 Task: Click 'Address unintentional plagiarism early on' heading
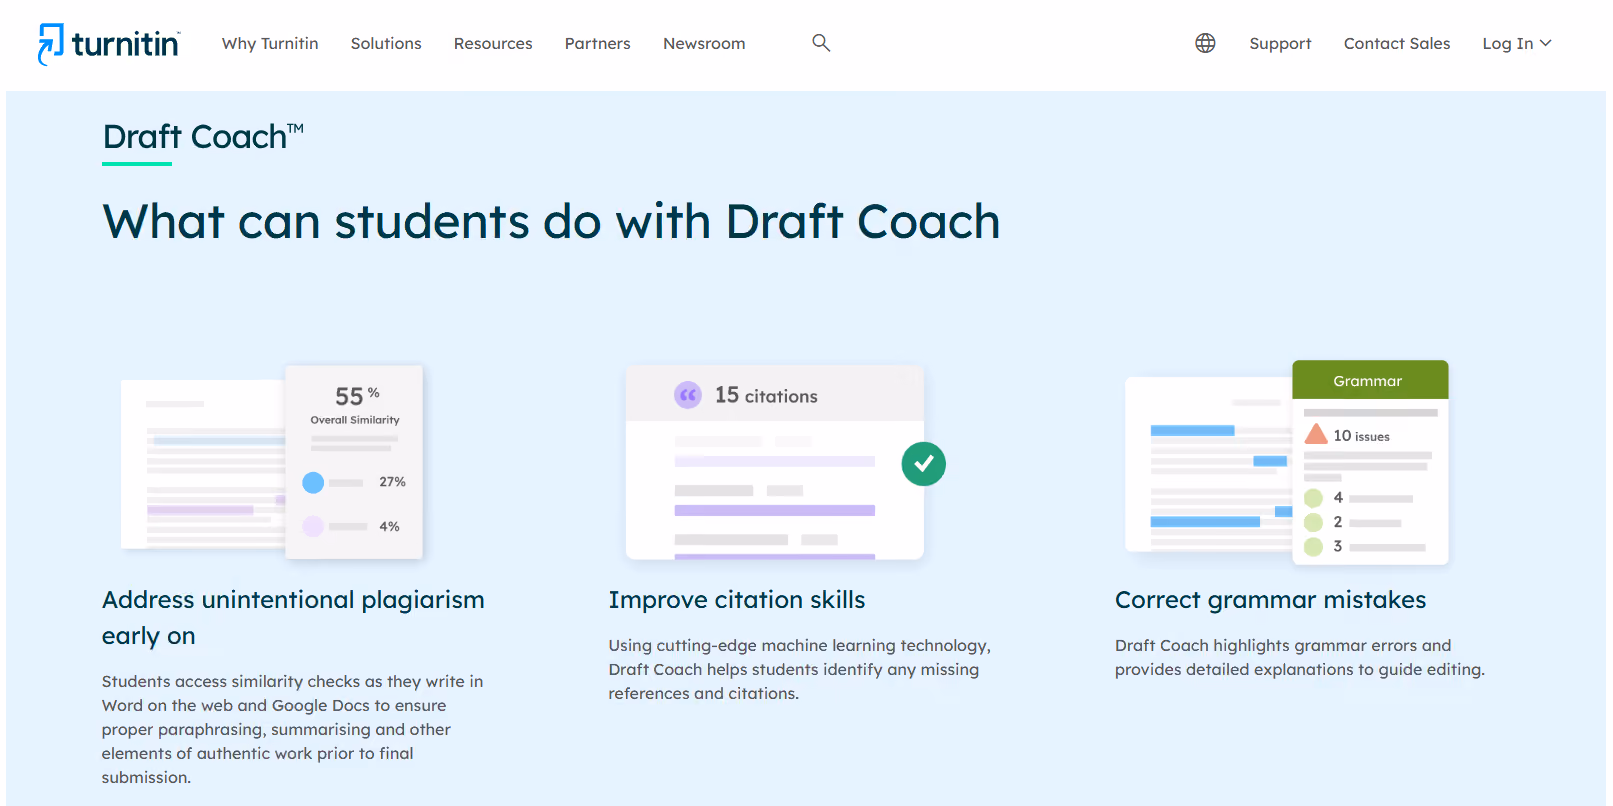click(293, 618)
